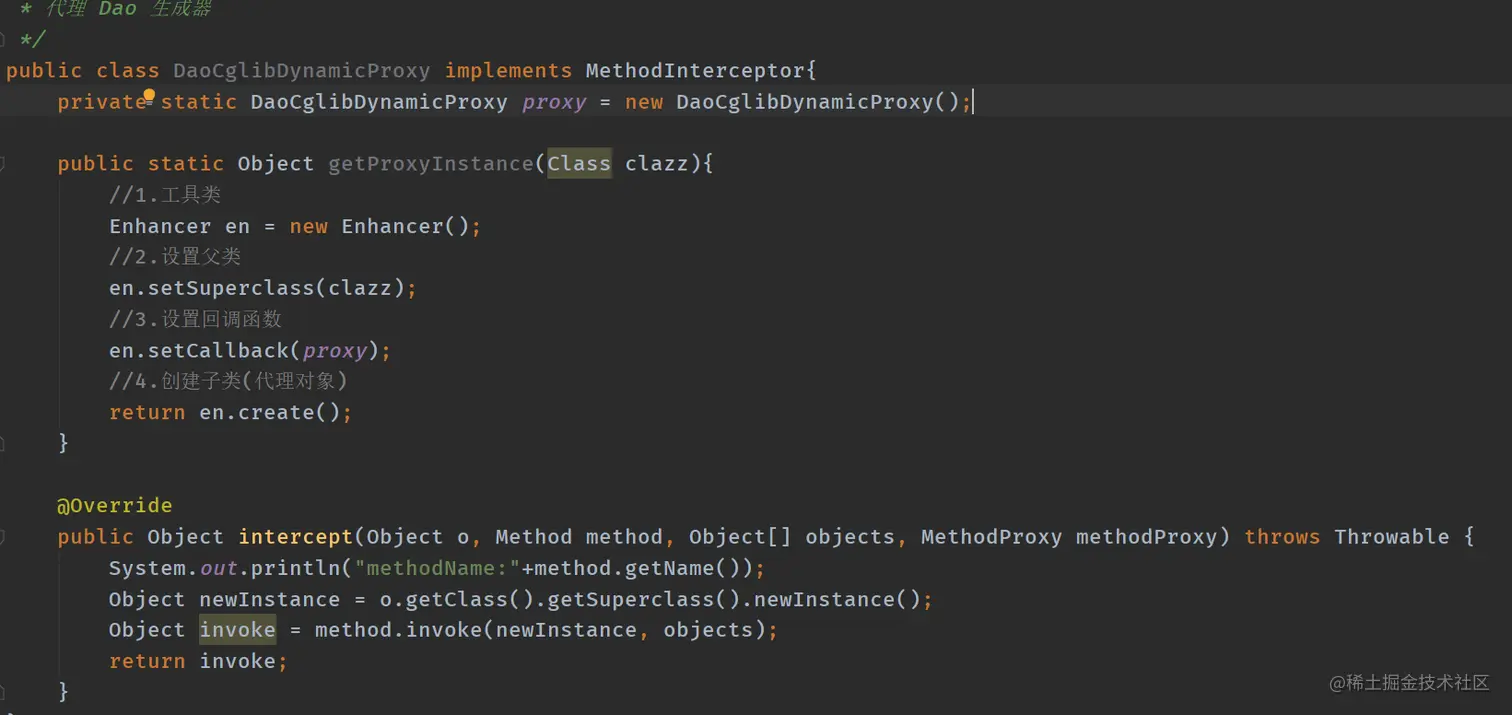1512x715 pixels.
Task: Click parameter 'o' in the intercept signature
Action: (x=463, y=537)
